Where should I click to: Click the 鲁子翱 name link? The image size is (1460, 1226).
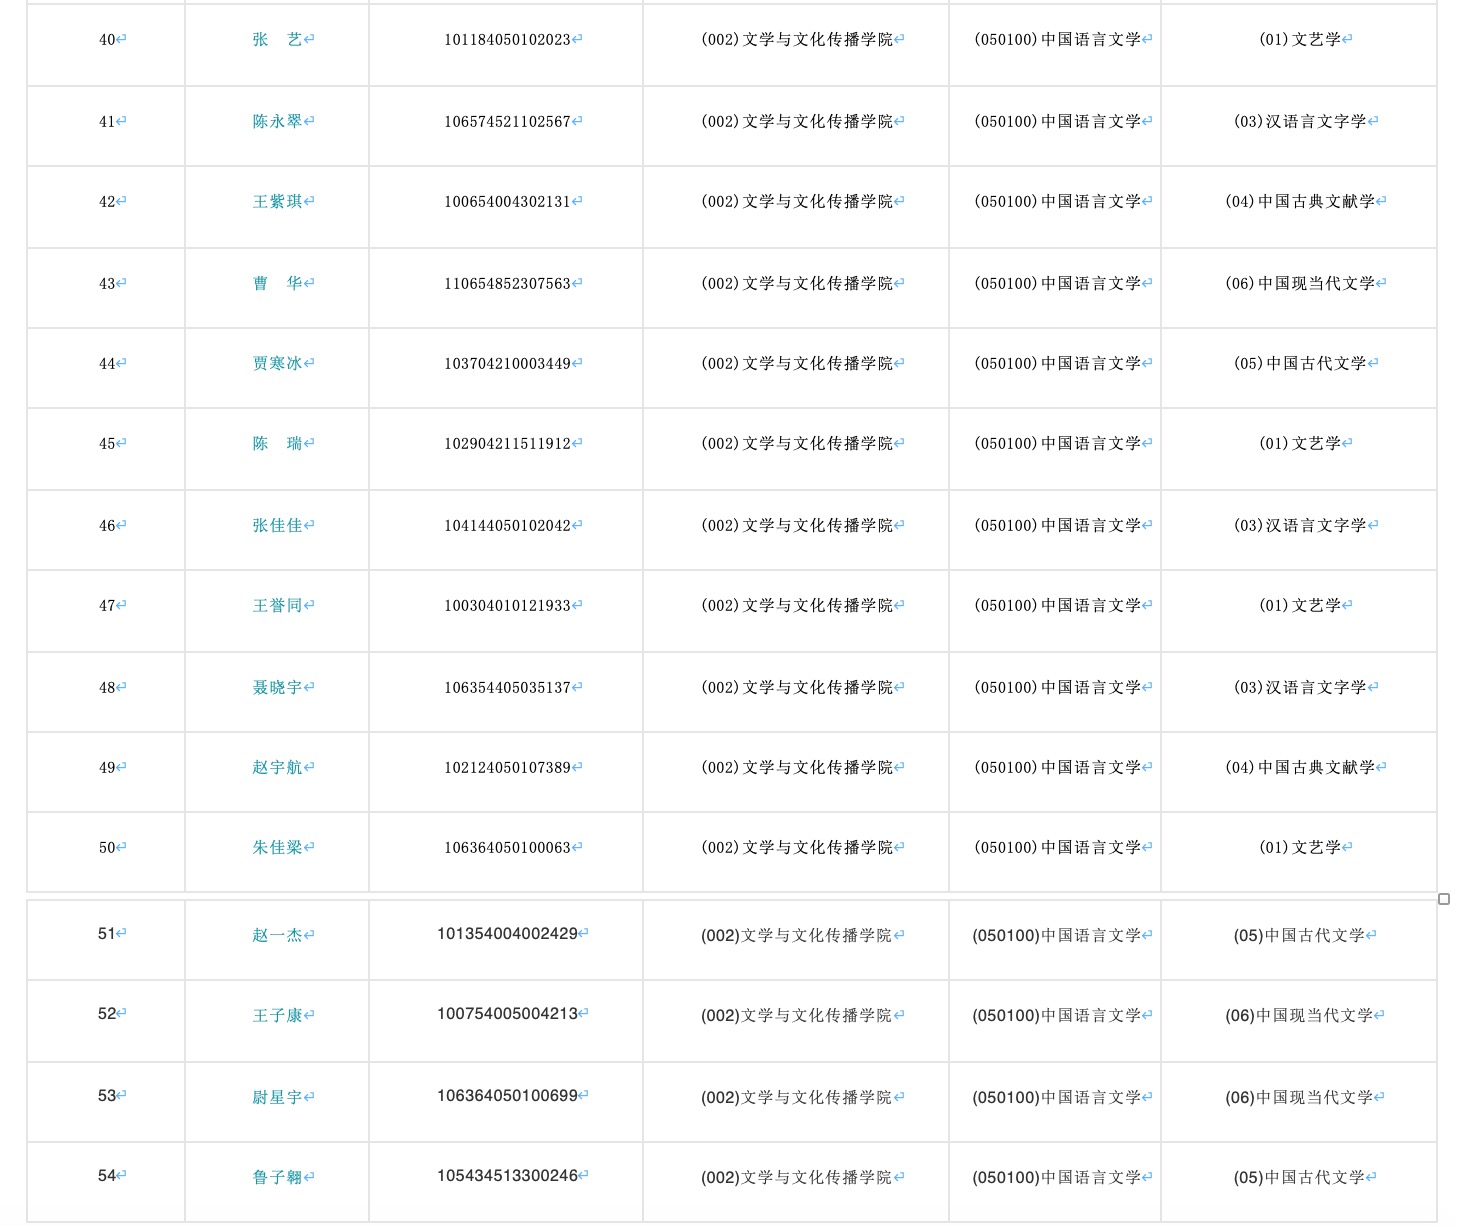(277, 1177)
